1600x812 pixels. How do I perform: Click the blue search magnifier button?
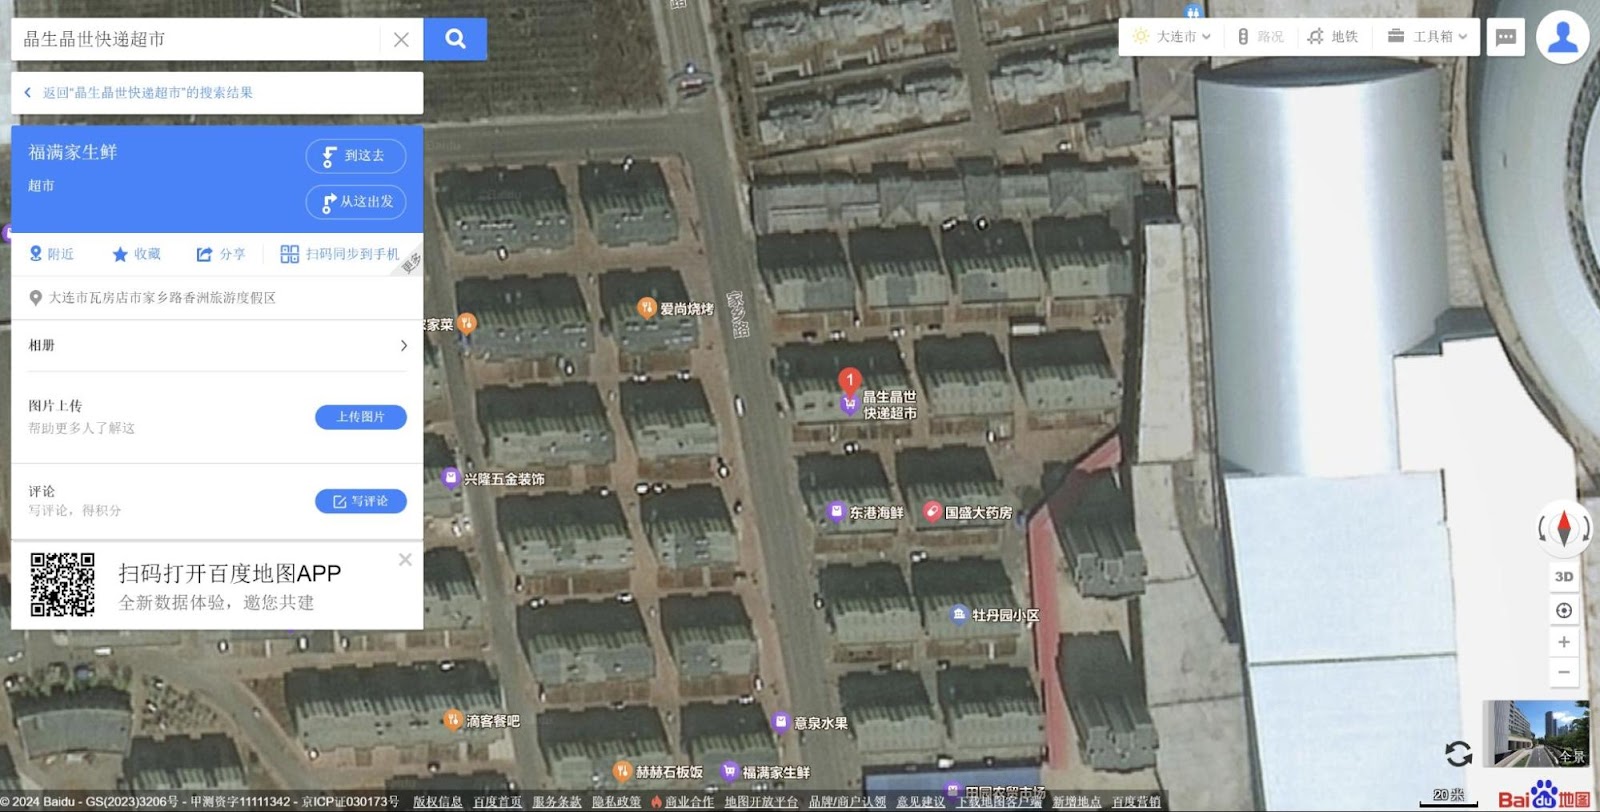[455, 39]
